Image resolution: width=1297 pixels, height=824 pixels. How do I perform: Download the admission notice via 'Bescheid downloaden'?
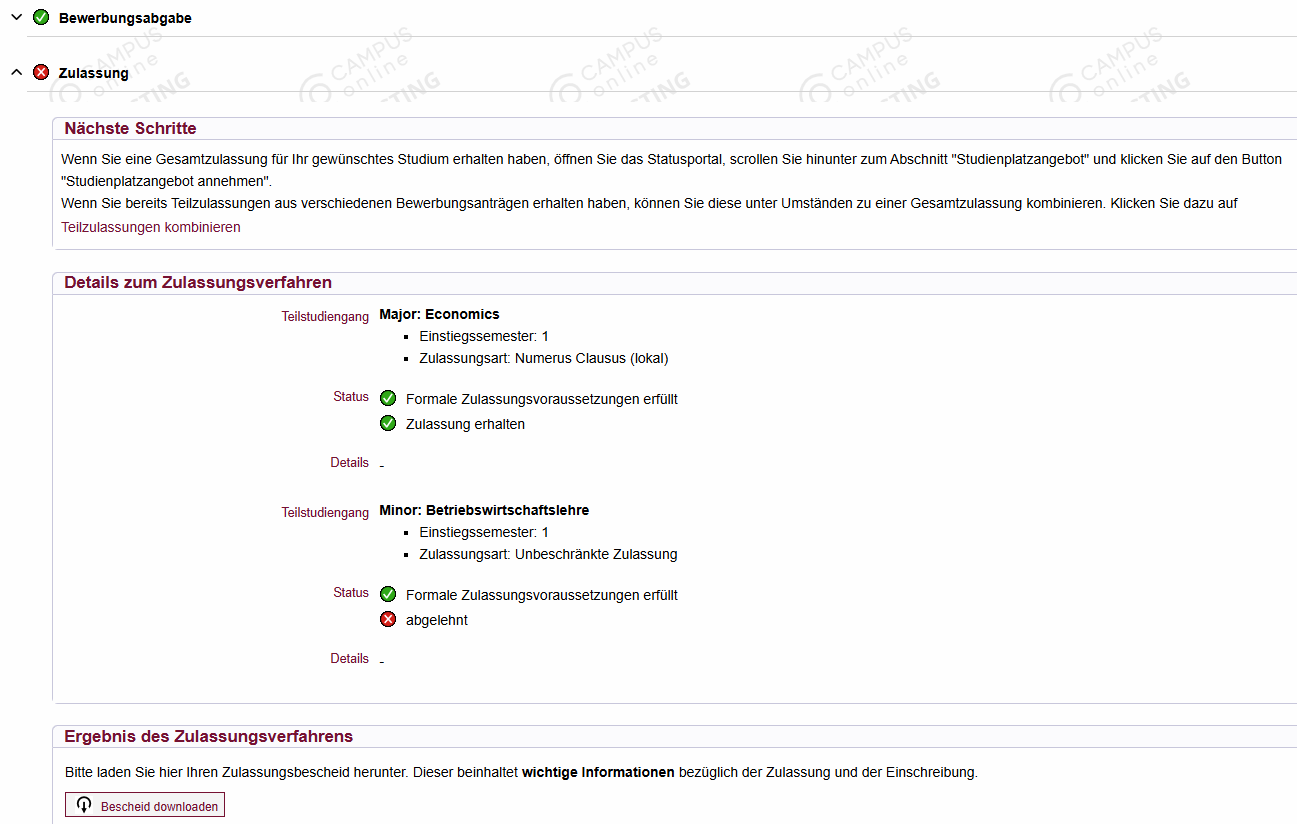145,805
